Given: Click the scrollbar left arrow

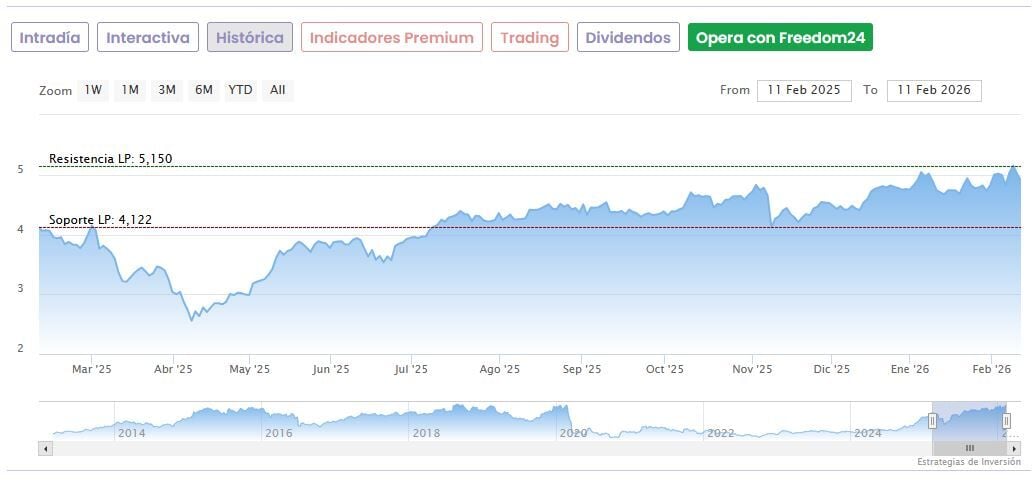Looking at the screenshot, I should 45,448.
